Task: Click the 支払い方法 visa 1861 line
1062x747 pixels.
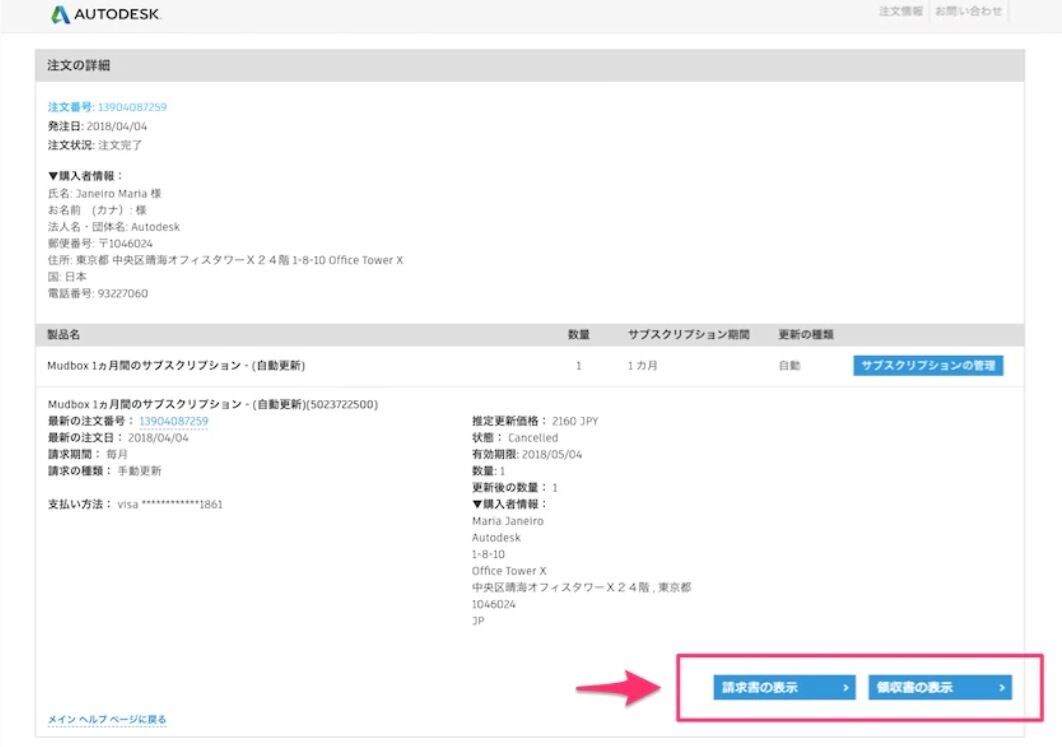Action: 135,504
